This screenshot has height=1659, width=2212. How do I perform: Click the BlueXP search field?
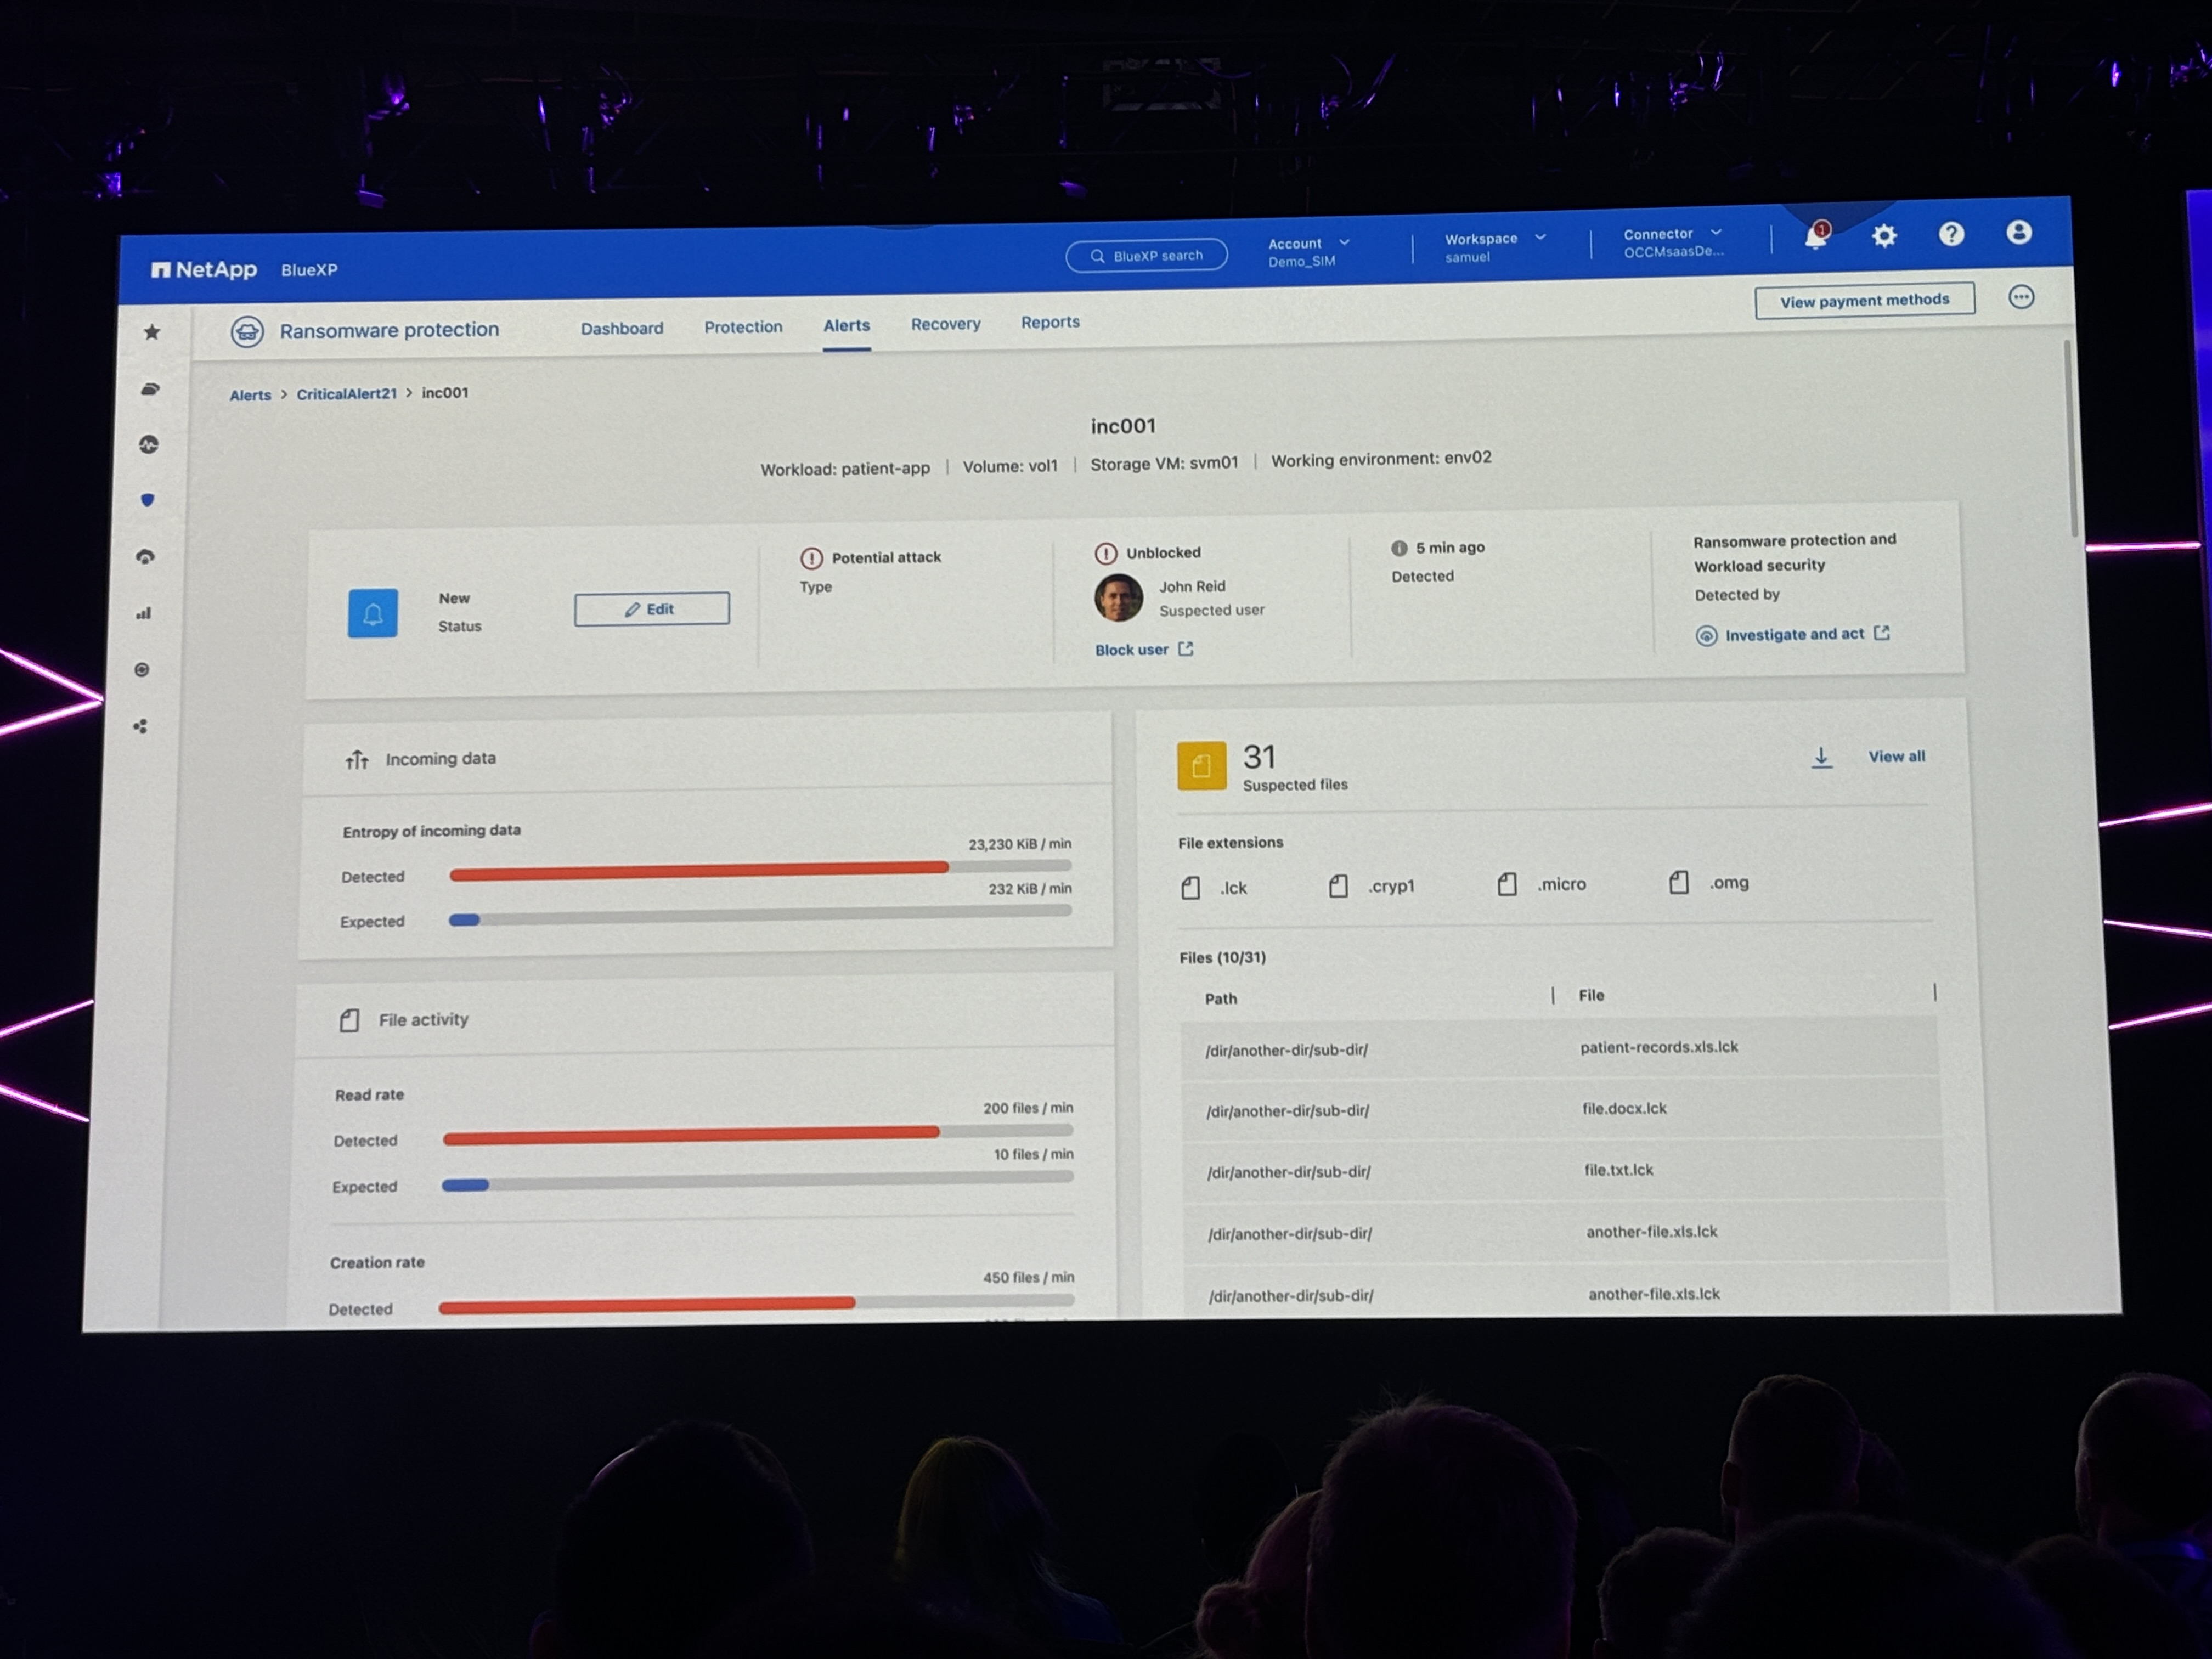(1146, 256)
